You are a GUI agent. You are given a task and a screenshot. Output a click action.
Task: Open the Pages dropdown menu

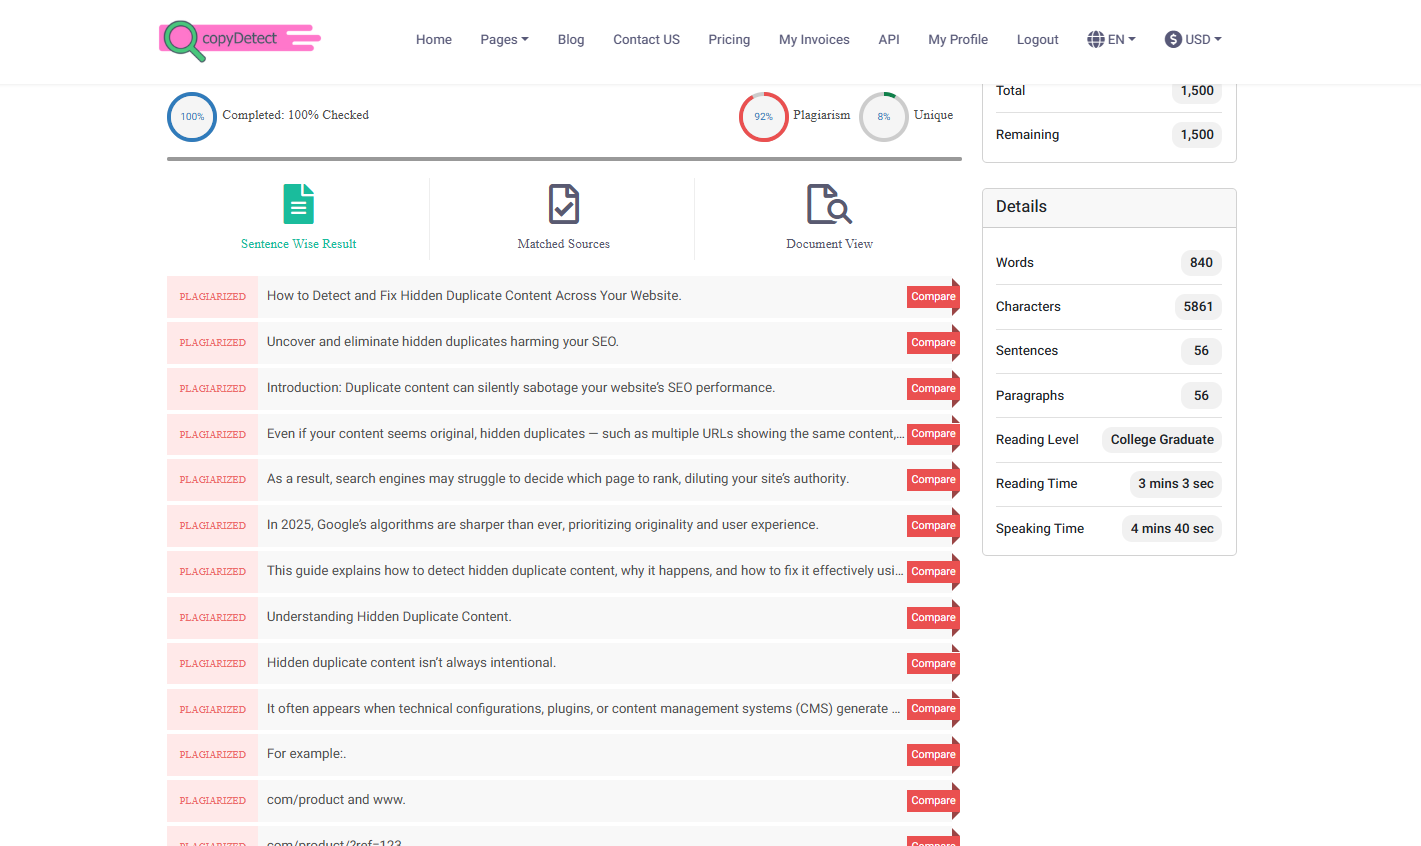[x=504, y=39]
